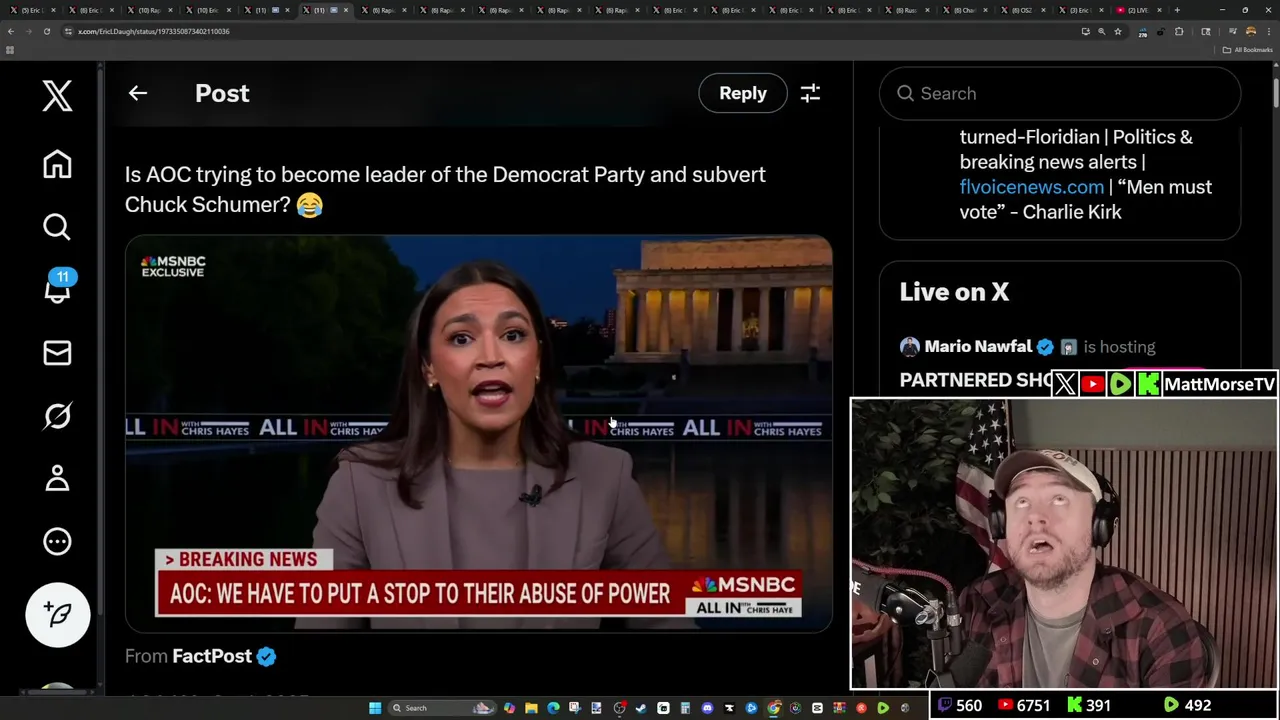
Task: Open the Windows Start button
Action: (x=375, y=708)
